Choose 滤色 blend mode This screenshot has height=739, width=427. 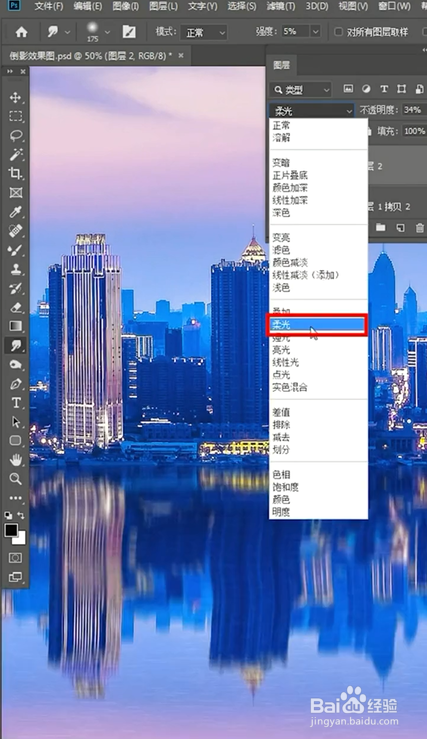281,250
